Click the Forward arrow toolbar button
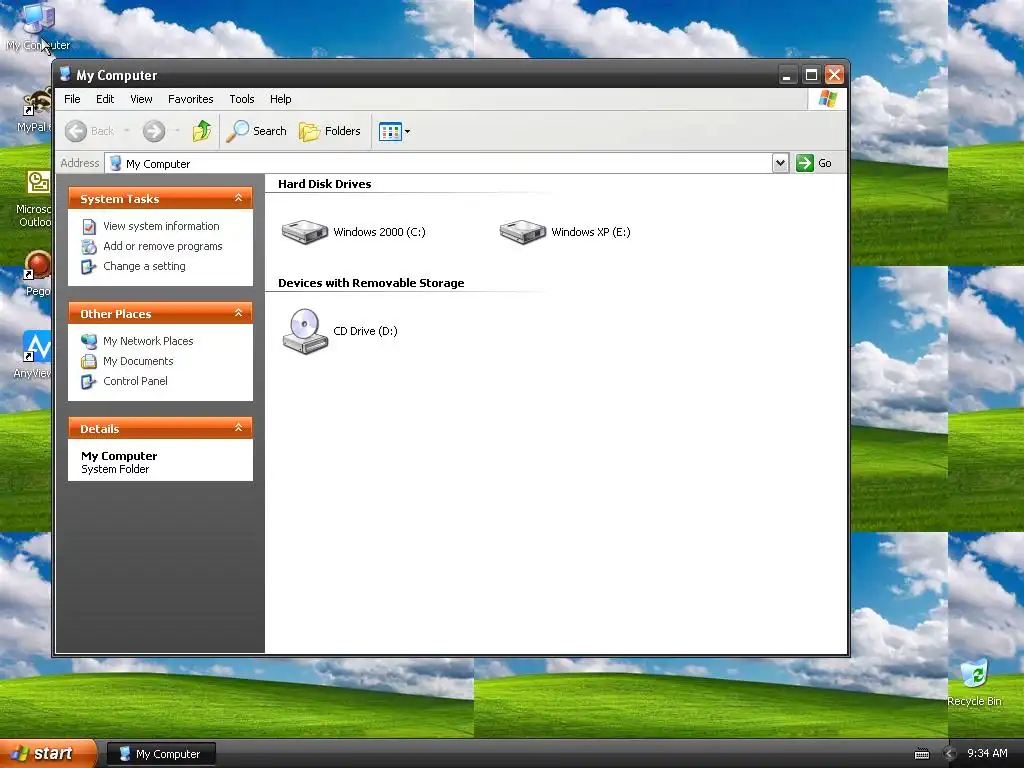The width and height of the screenshot is (1024, 768). point(154,131)
